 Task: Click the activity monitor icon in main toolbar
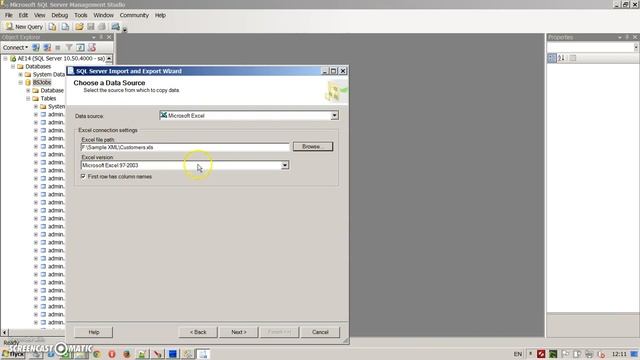[116, 27]
